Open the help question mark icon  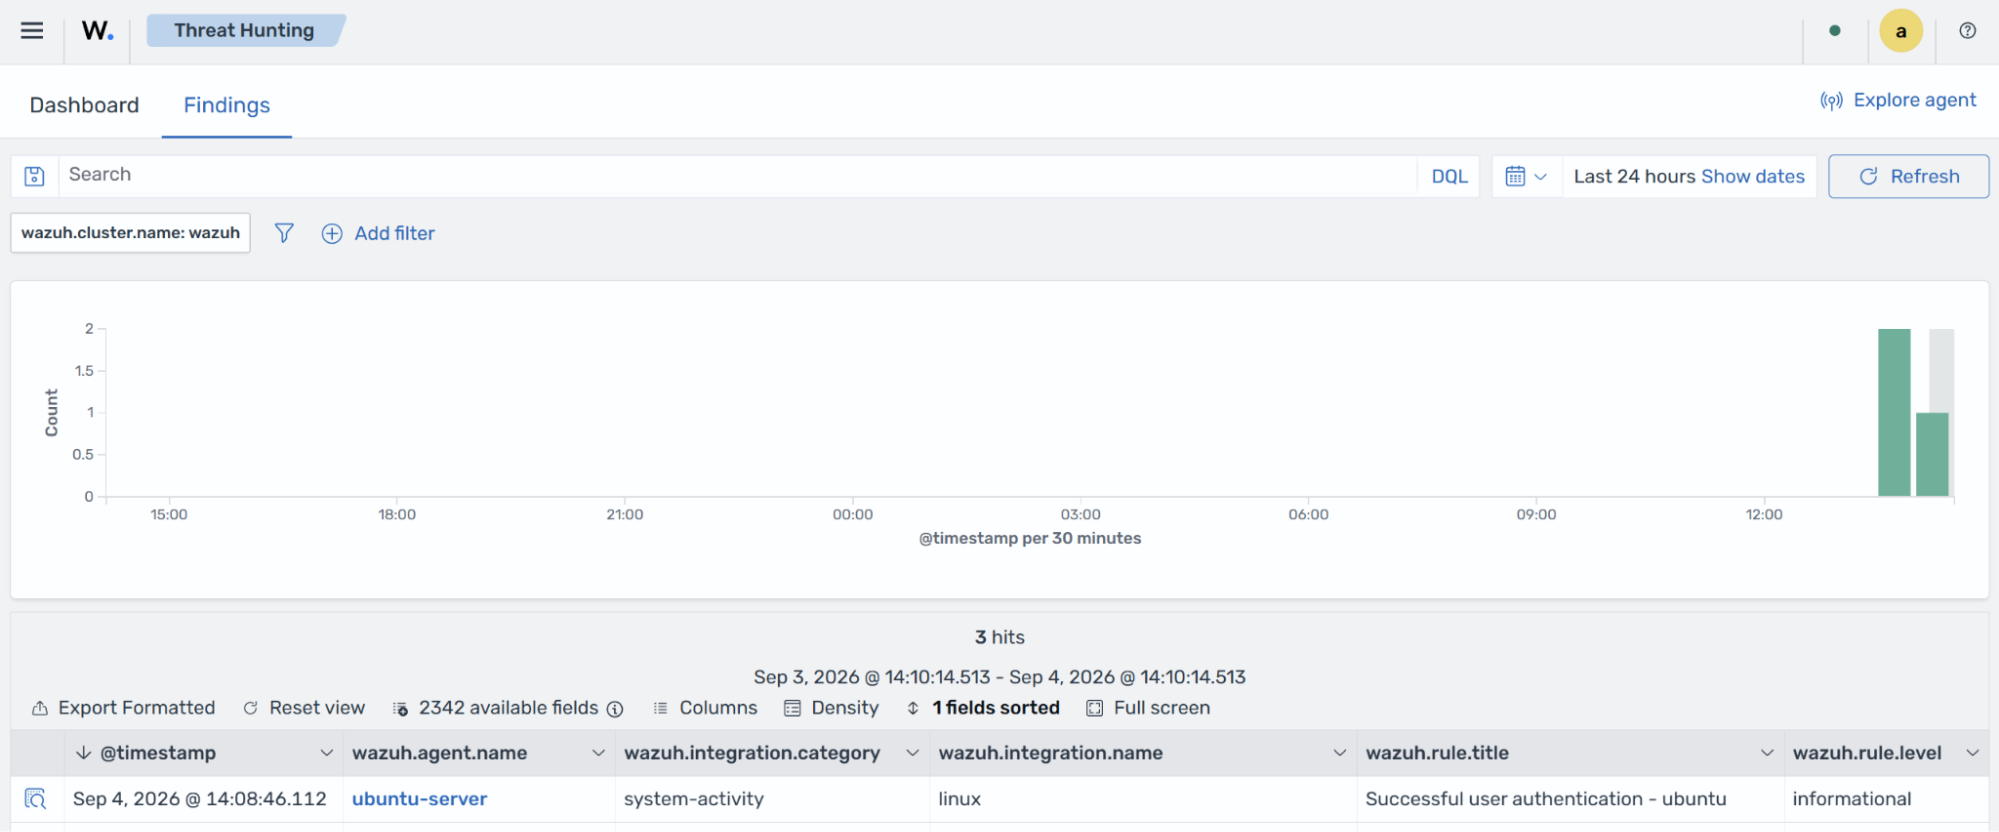click(x=1967, y=31)
